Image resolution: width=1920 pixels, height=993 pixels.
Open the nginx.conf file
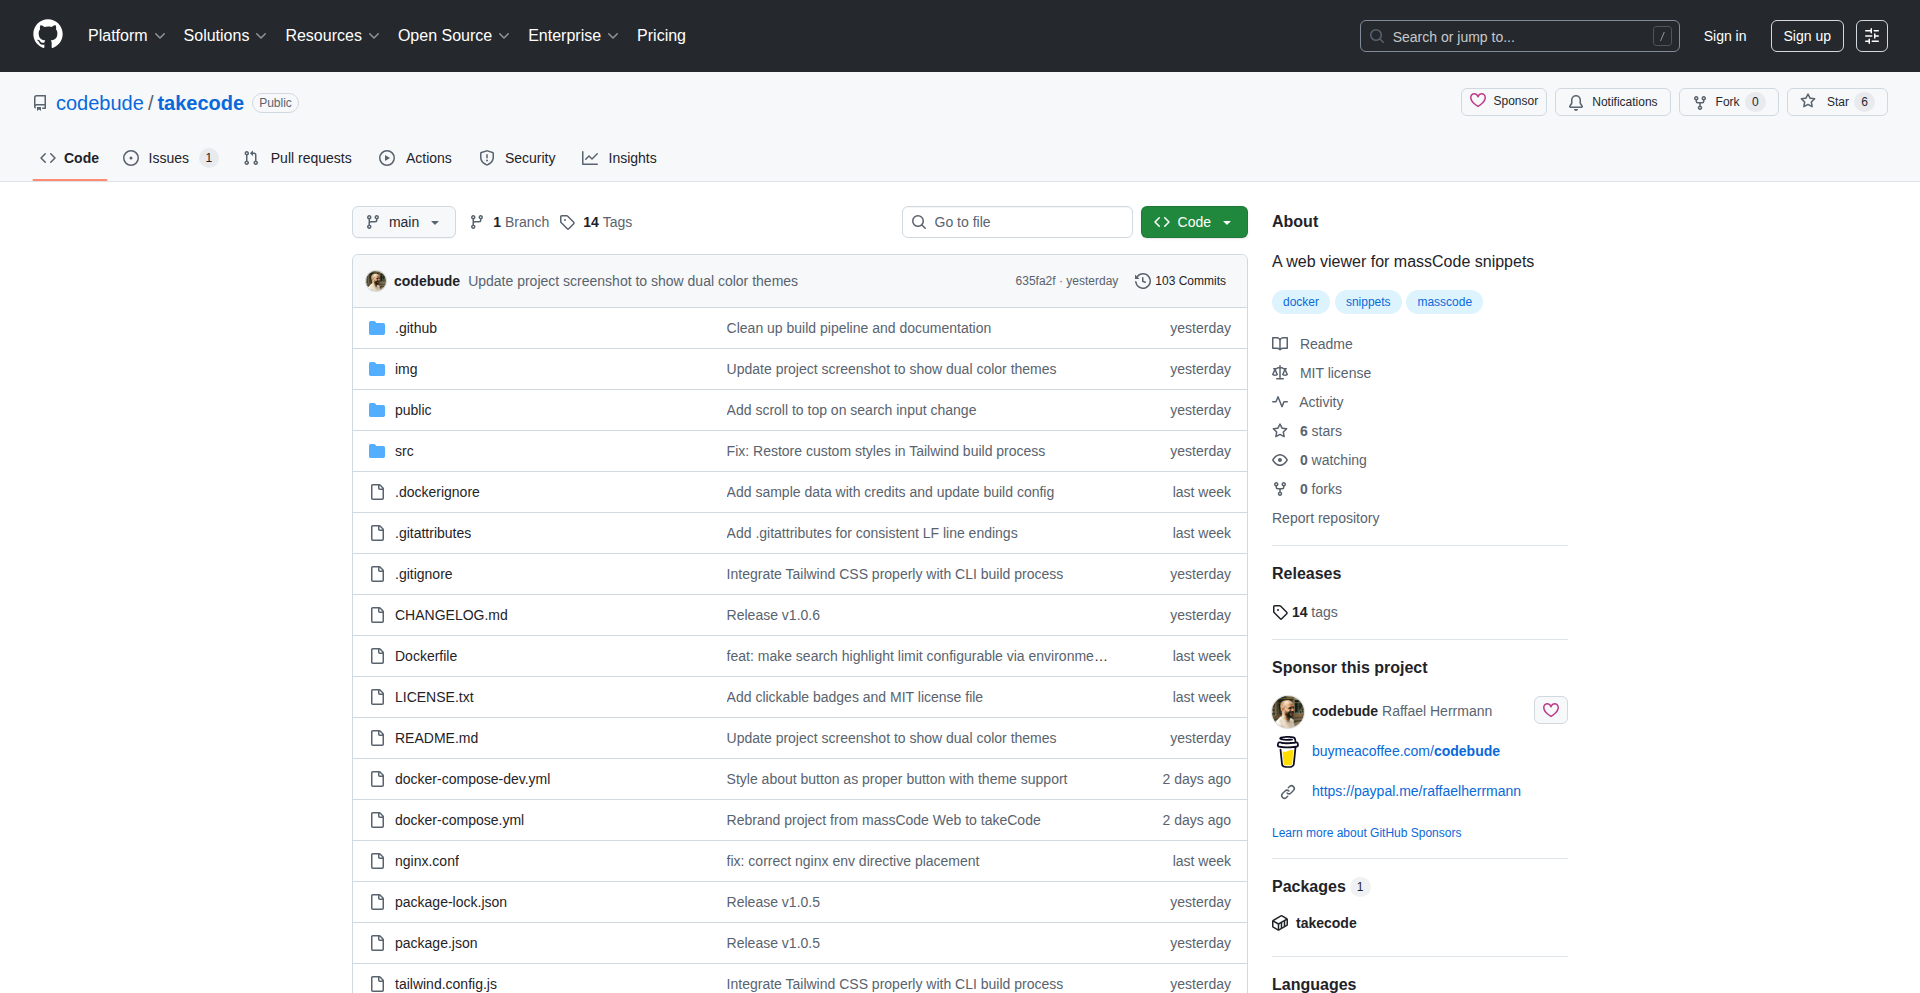pyautogui.click(x=427, y=861)
